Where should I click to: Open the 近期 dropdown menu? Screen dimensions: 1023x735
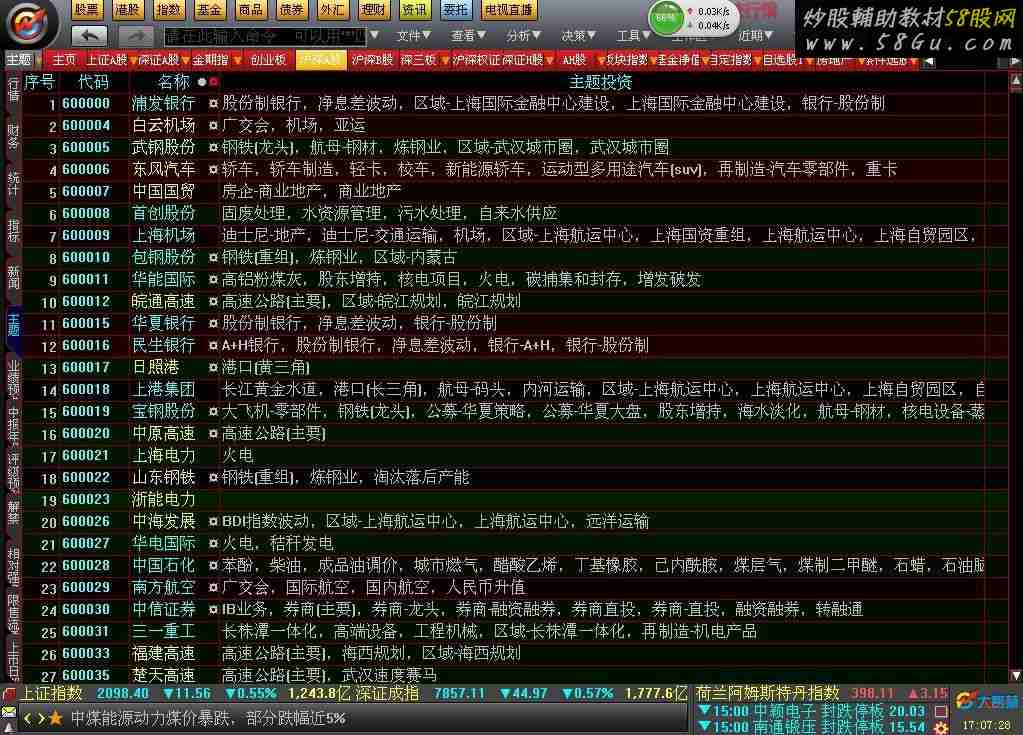click(756, 35)
